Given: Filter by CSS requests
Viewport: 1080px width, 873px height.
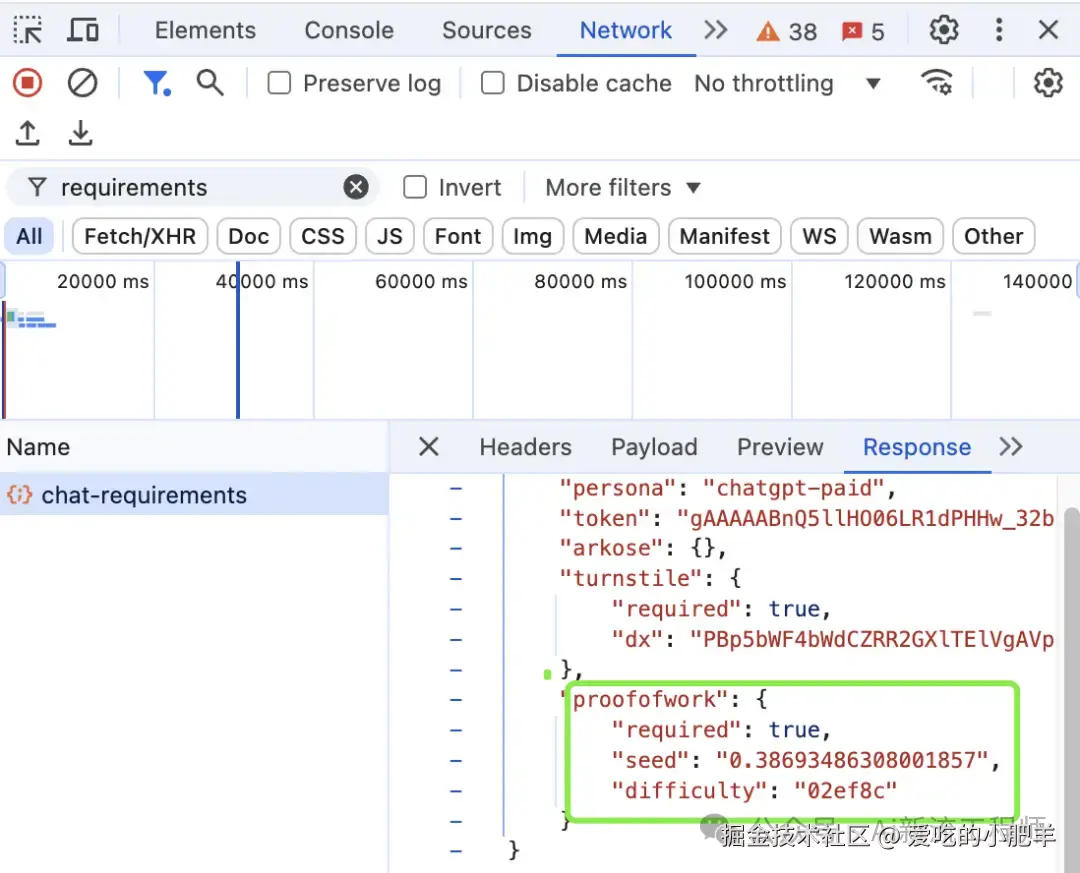Looking at the screenshot, I should coord(323,236).
